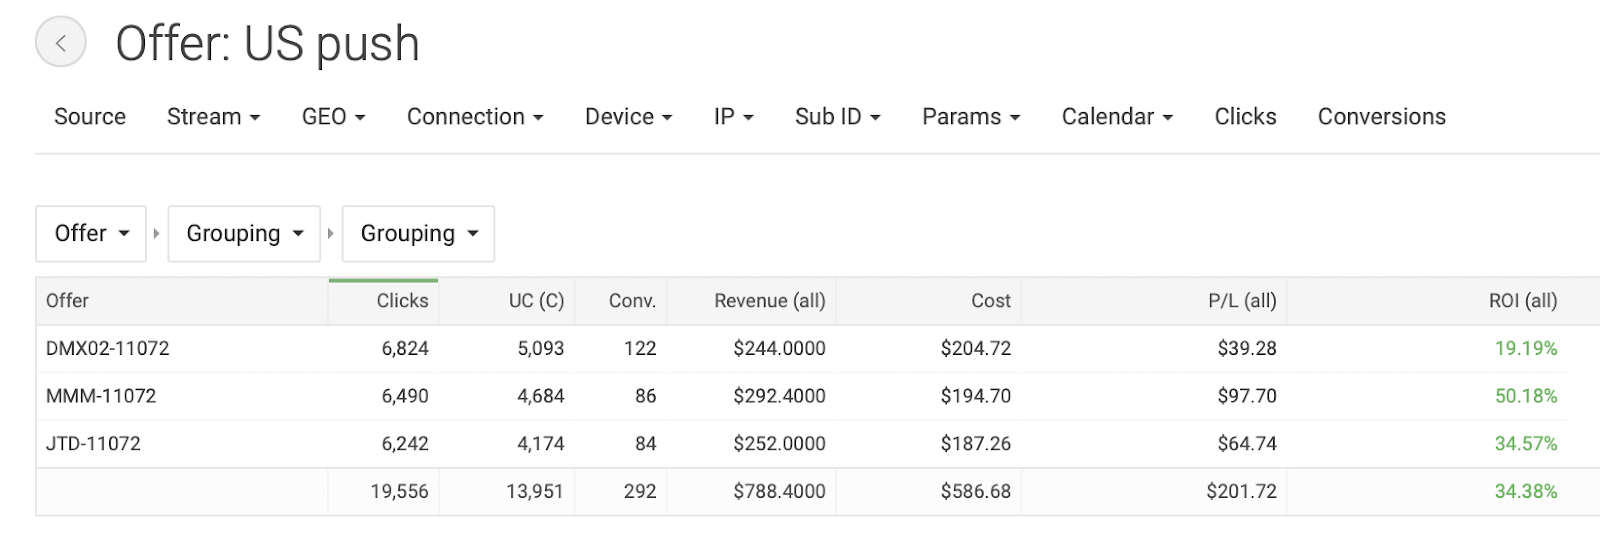
Task: Switch to the Conversions tab
Action: coord(1381,117)
